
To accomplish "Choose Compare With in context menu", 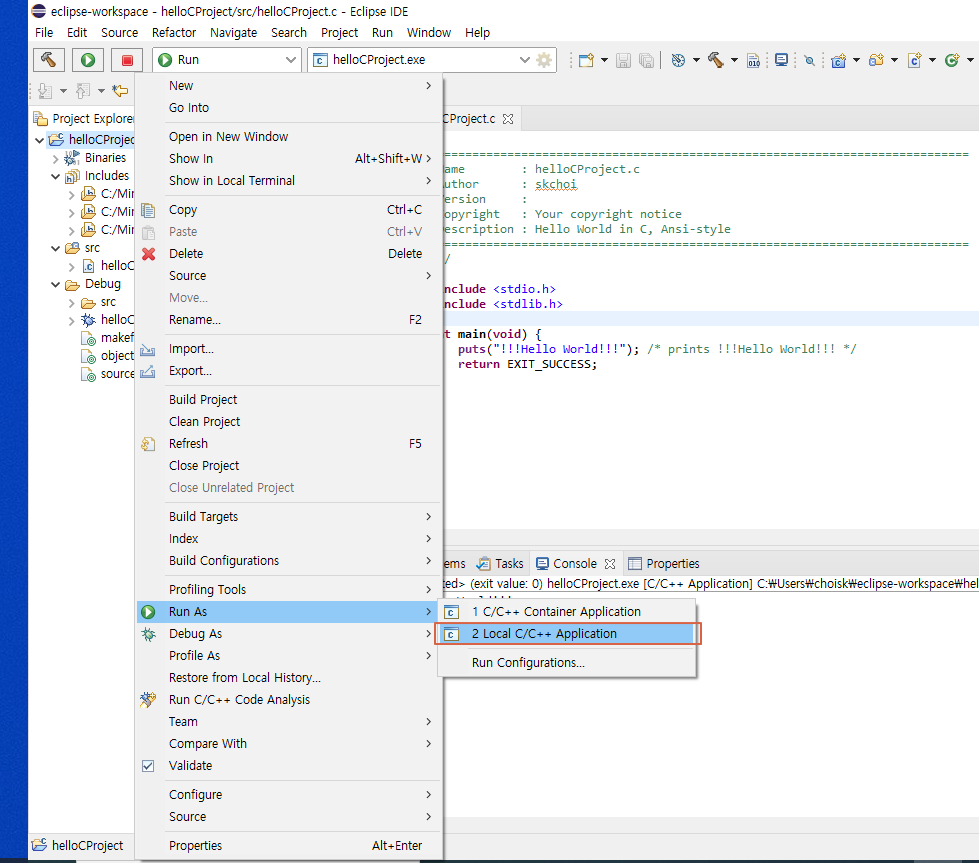I will [x=289, y=744].
